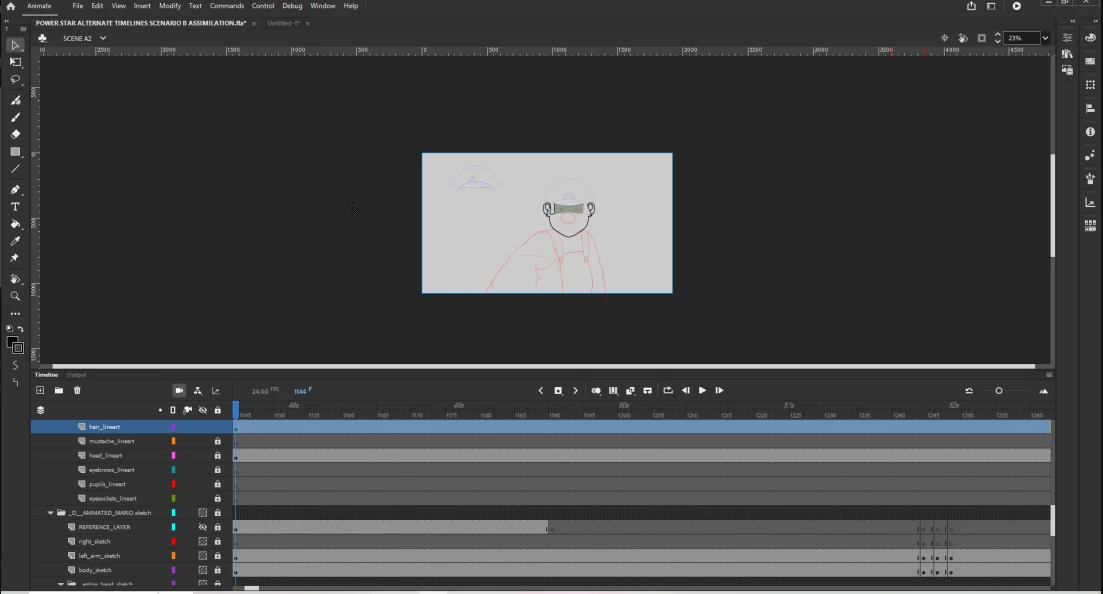1103x594 pixels.
Task: Select the Text tool
Action: [x=15, y=207]
